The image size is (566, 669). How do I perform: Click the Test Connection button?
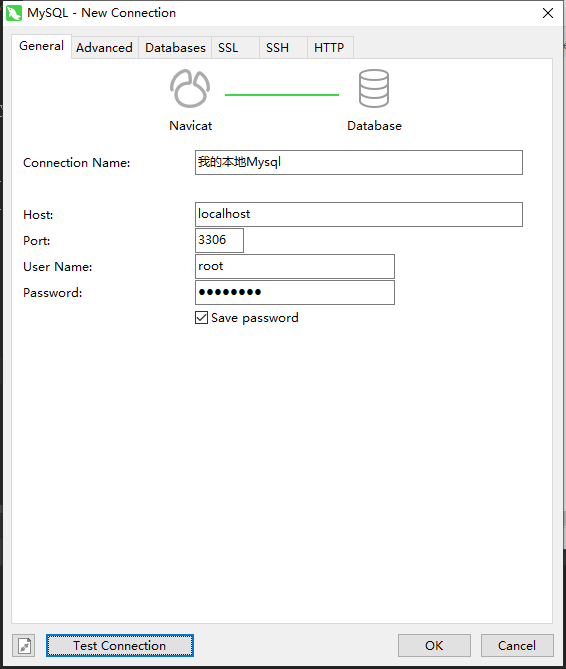(120, 646)
